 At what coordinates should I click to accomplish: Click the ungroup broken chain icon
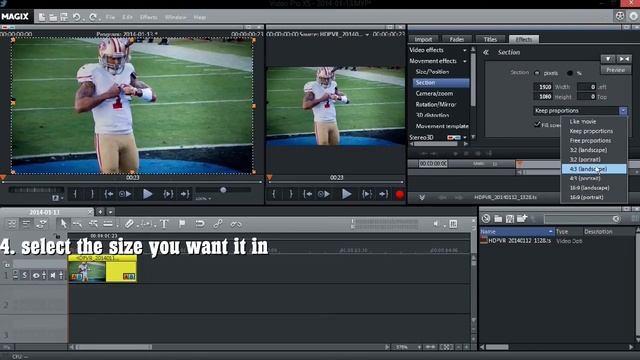236,224
